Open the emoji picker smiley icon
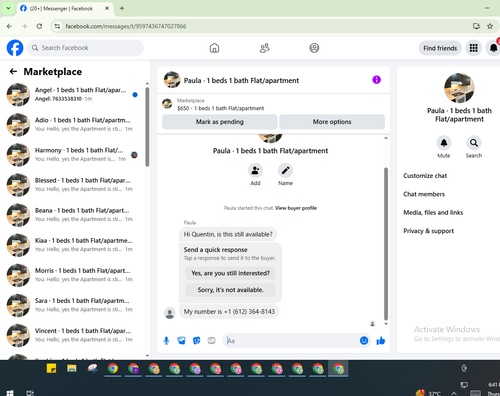The image size is (500, 396). (364, 340)
